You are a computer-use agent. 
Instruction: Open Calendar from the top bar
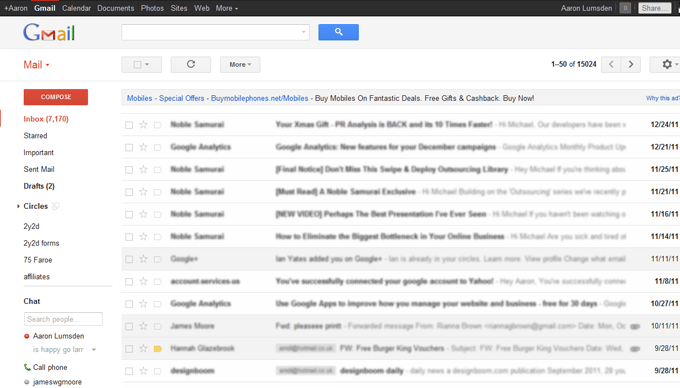(x=76, y=8)
